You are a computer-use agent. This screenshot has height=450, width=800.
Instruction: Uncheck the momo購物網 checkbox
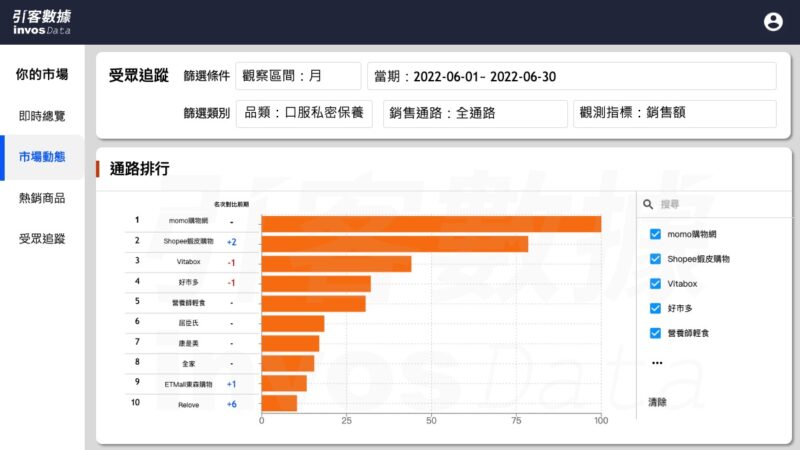point(656,234)
